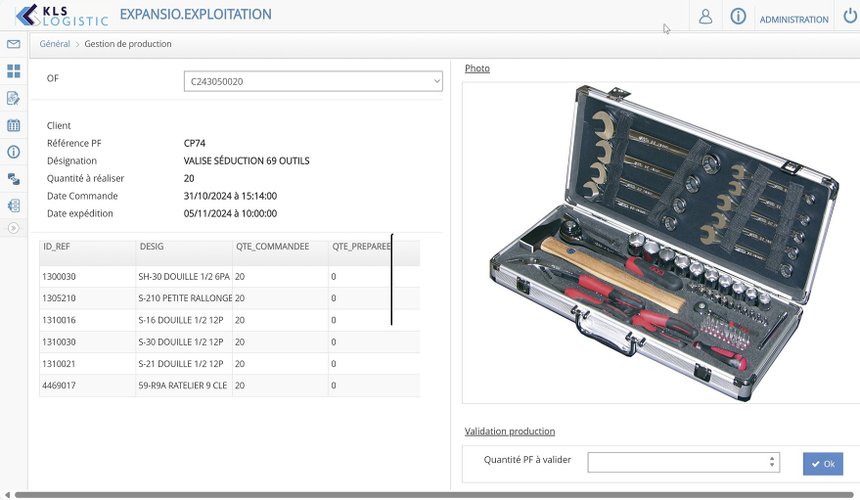Click the horizontal scrollbar at bottom
Screen dimensions: 860x500
point(436,495)
